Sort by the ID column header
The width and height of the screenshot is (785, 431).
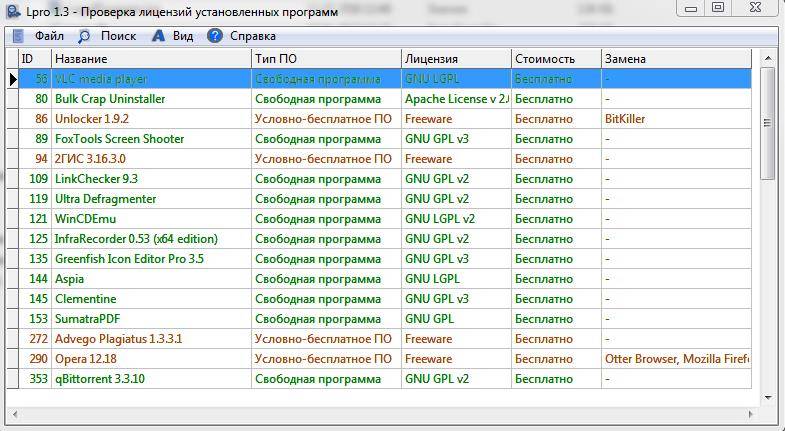point(35,59)
